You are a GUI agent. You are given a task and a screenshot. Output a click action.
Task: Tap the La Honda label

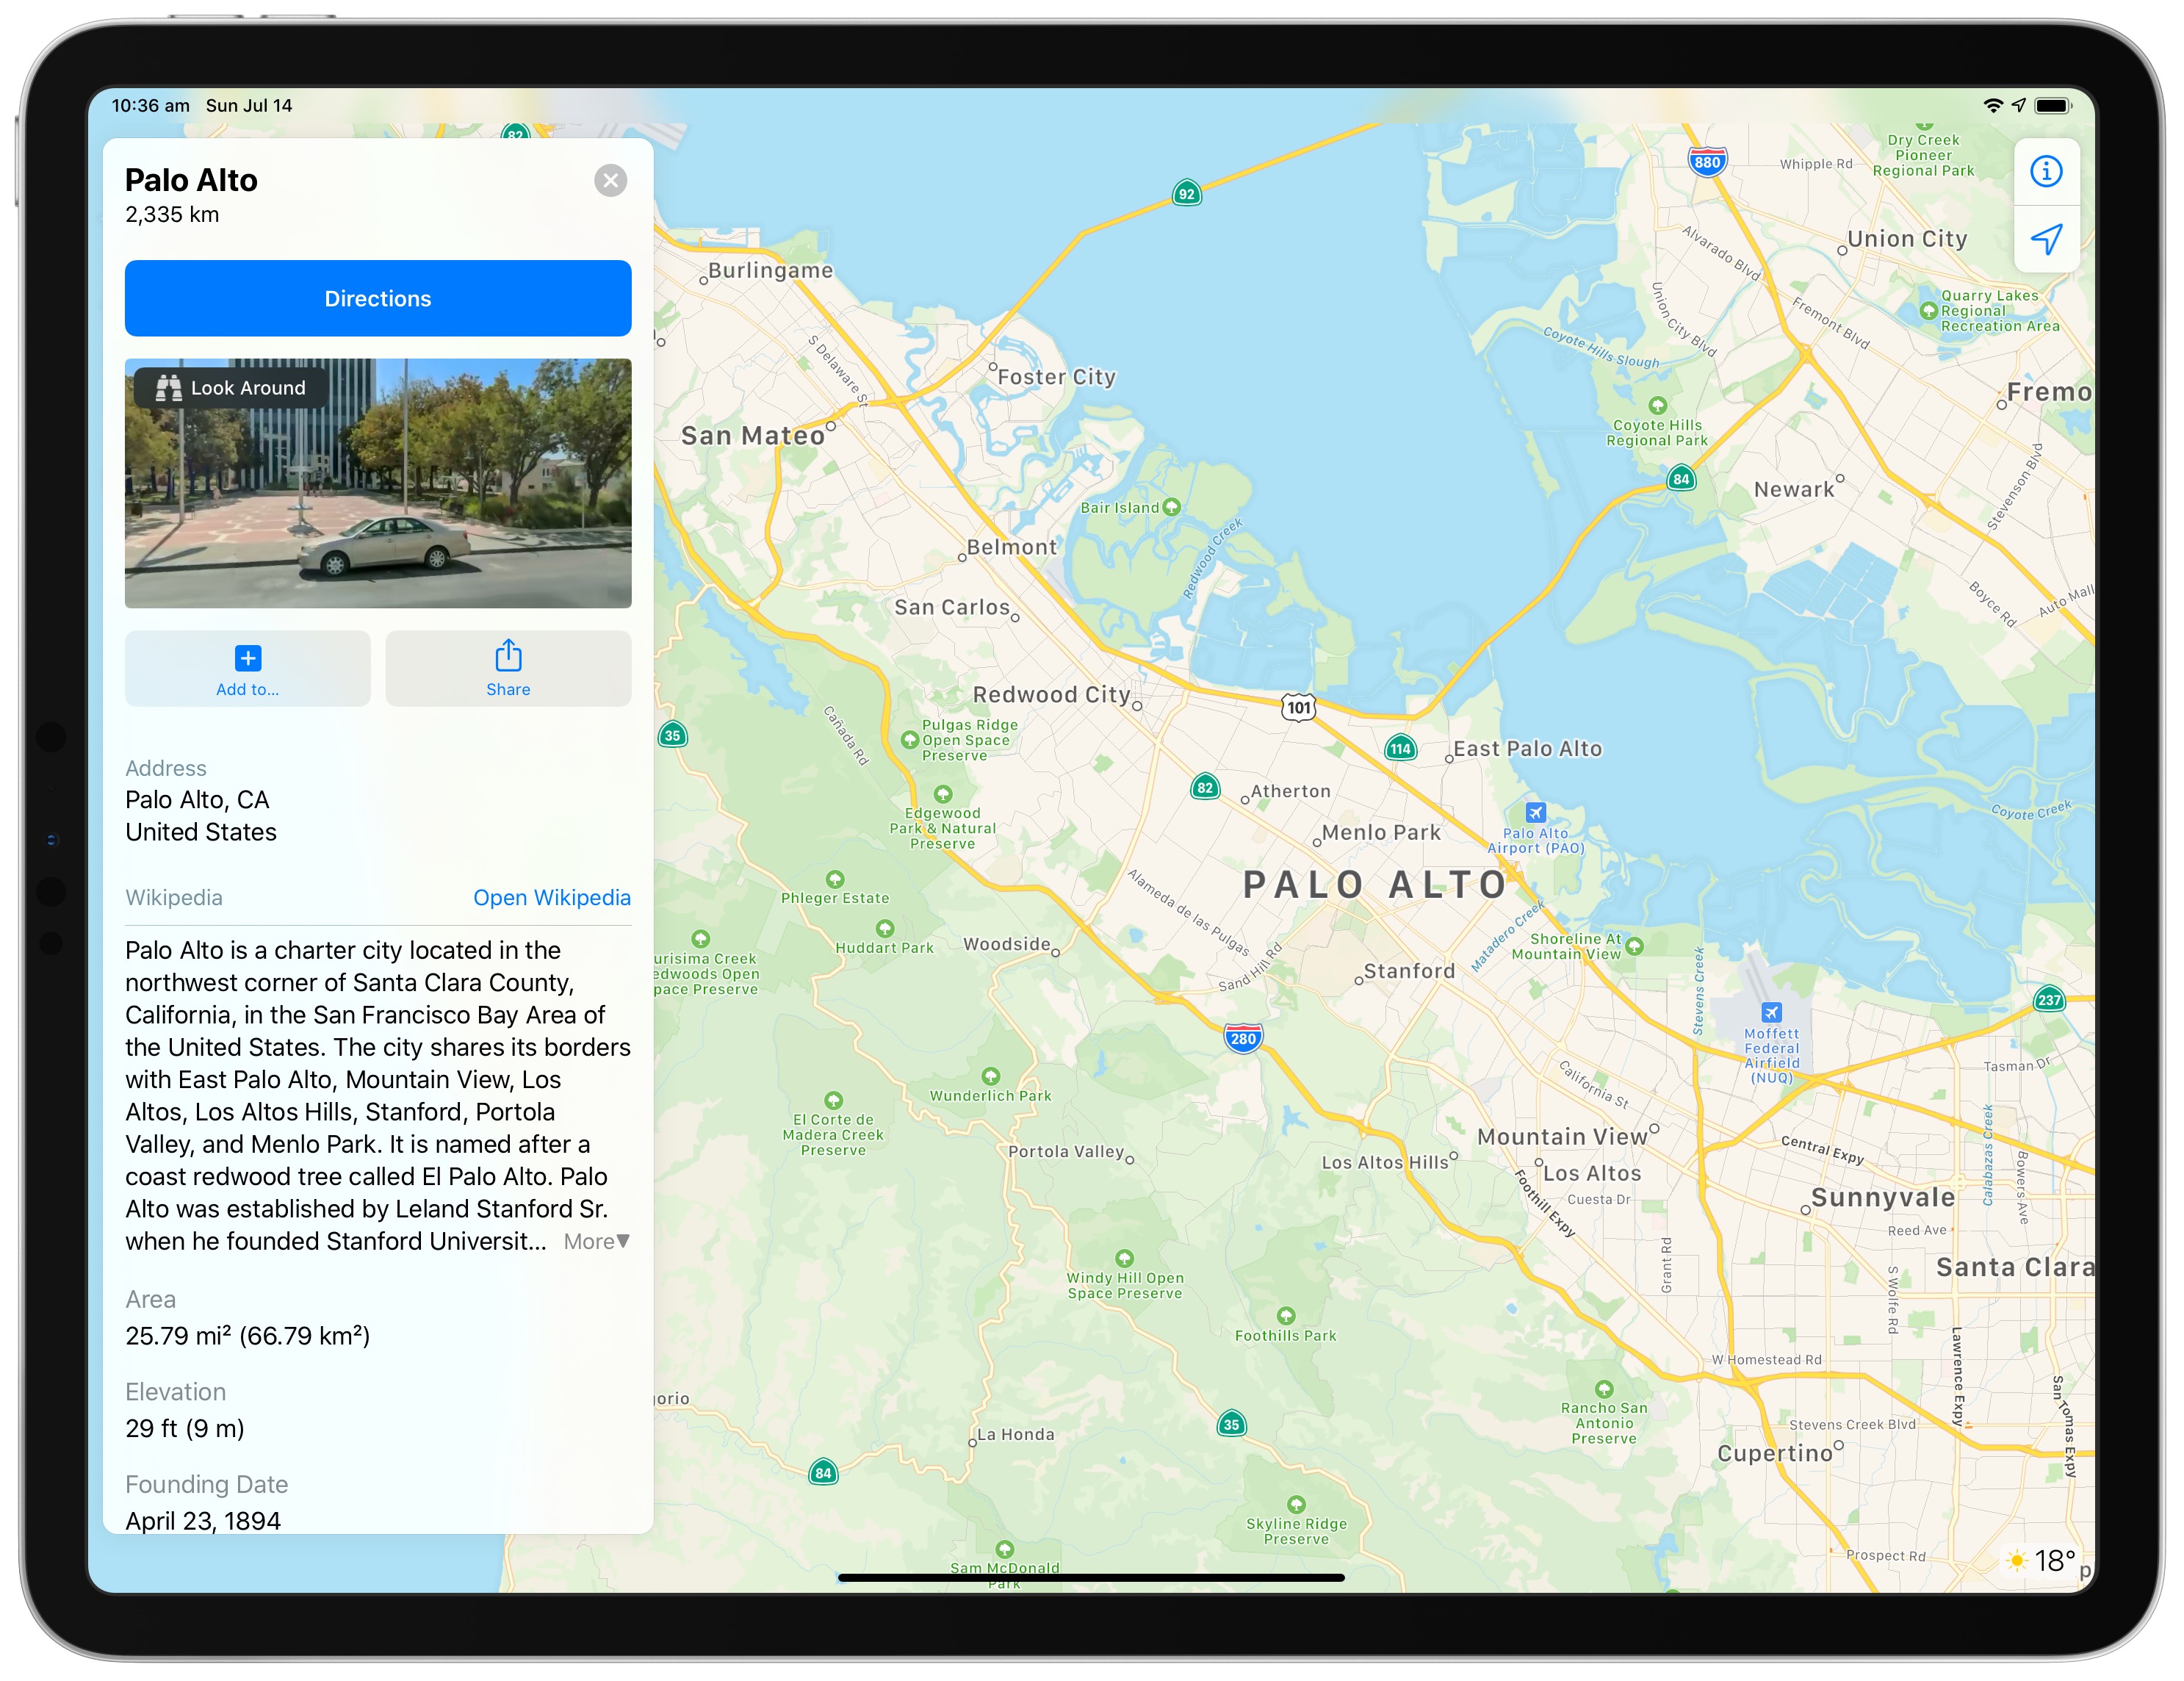[1015, 1434]
